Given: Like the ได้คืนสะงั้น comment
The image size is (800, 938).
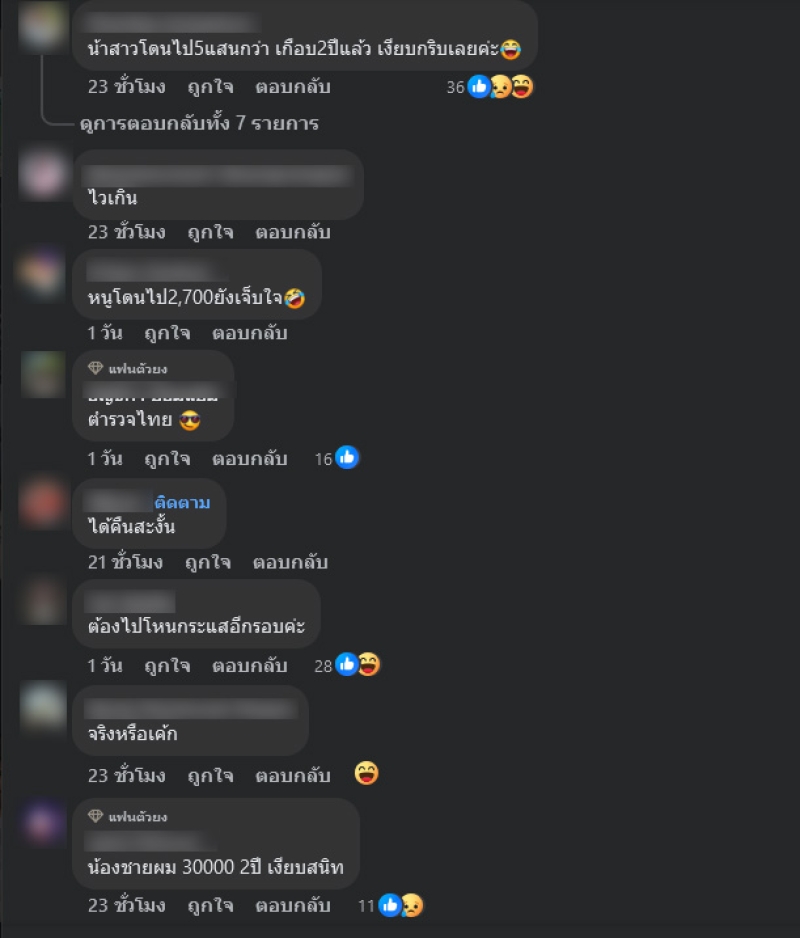Looking at the screenshot, I should tap(208, 562).
